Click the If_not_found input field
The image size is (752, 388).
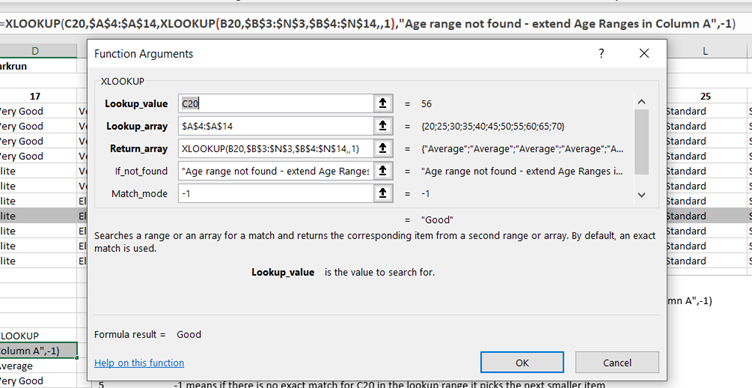tap(276, 171)
